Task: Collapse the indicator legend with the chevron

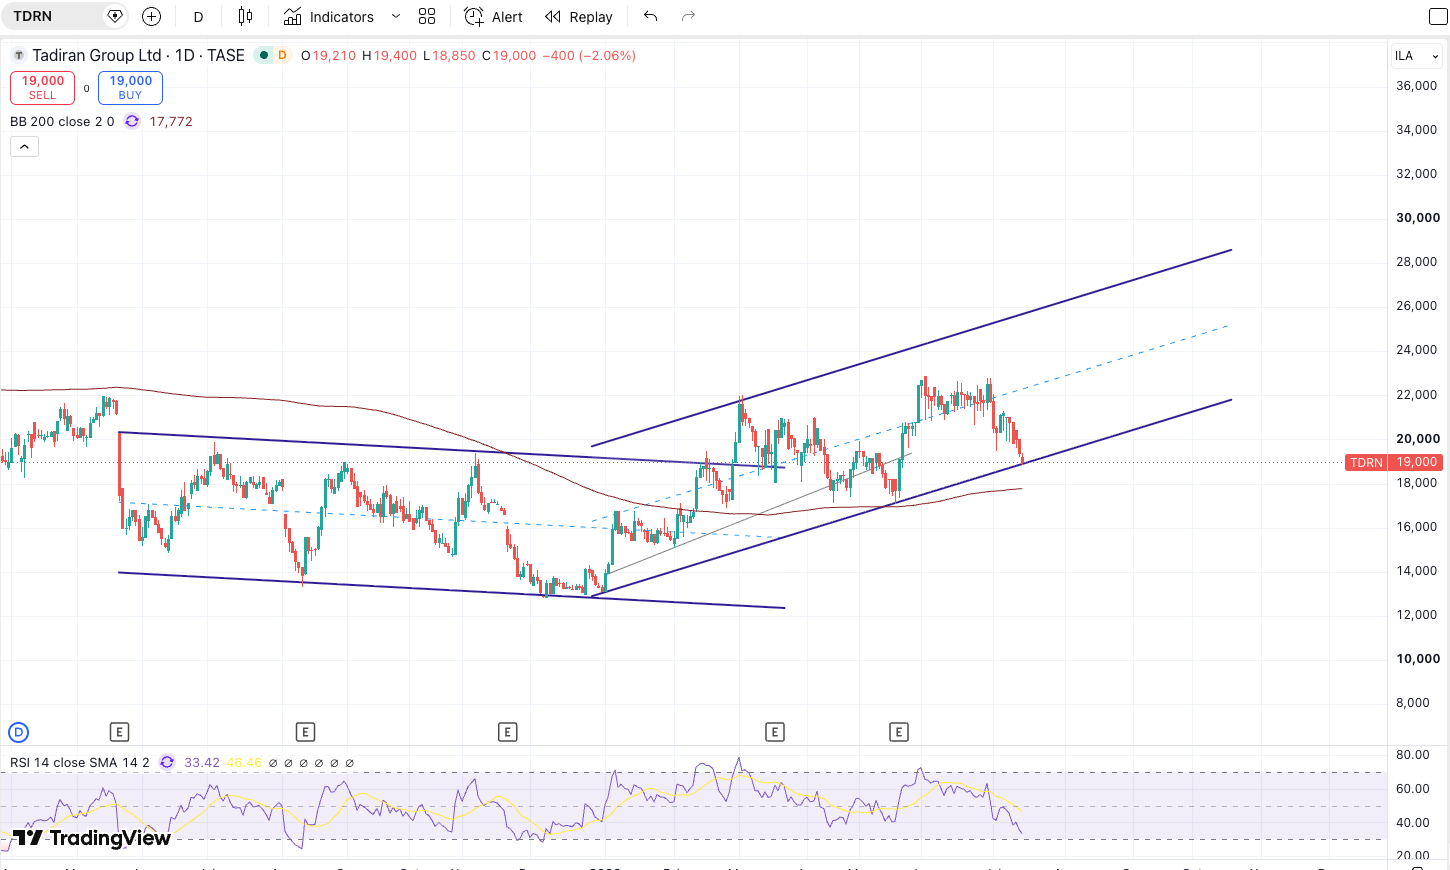Action: 24,147
